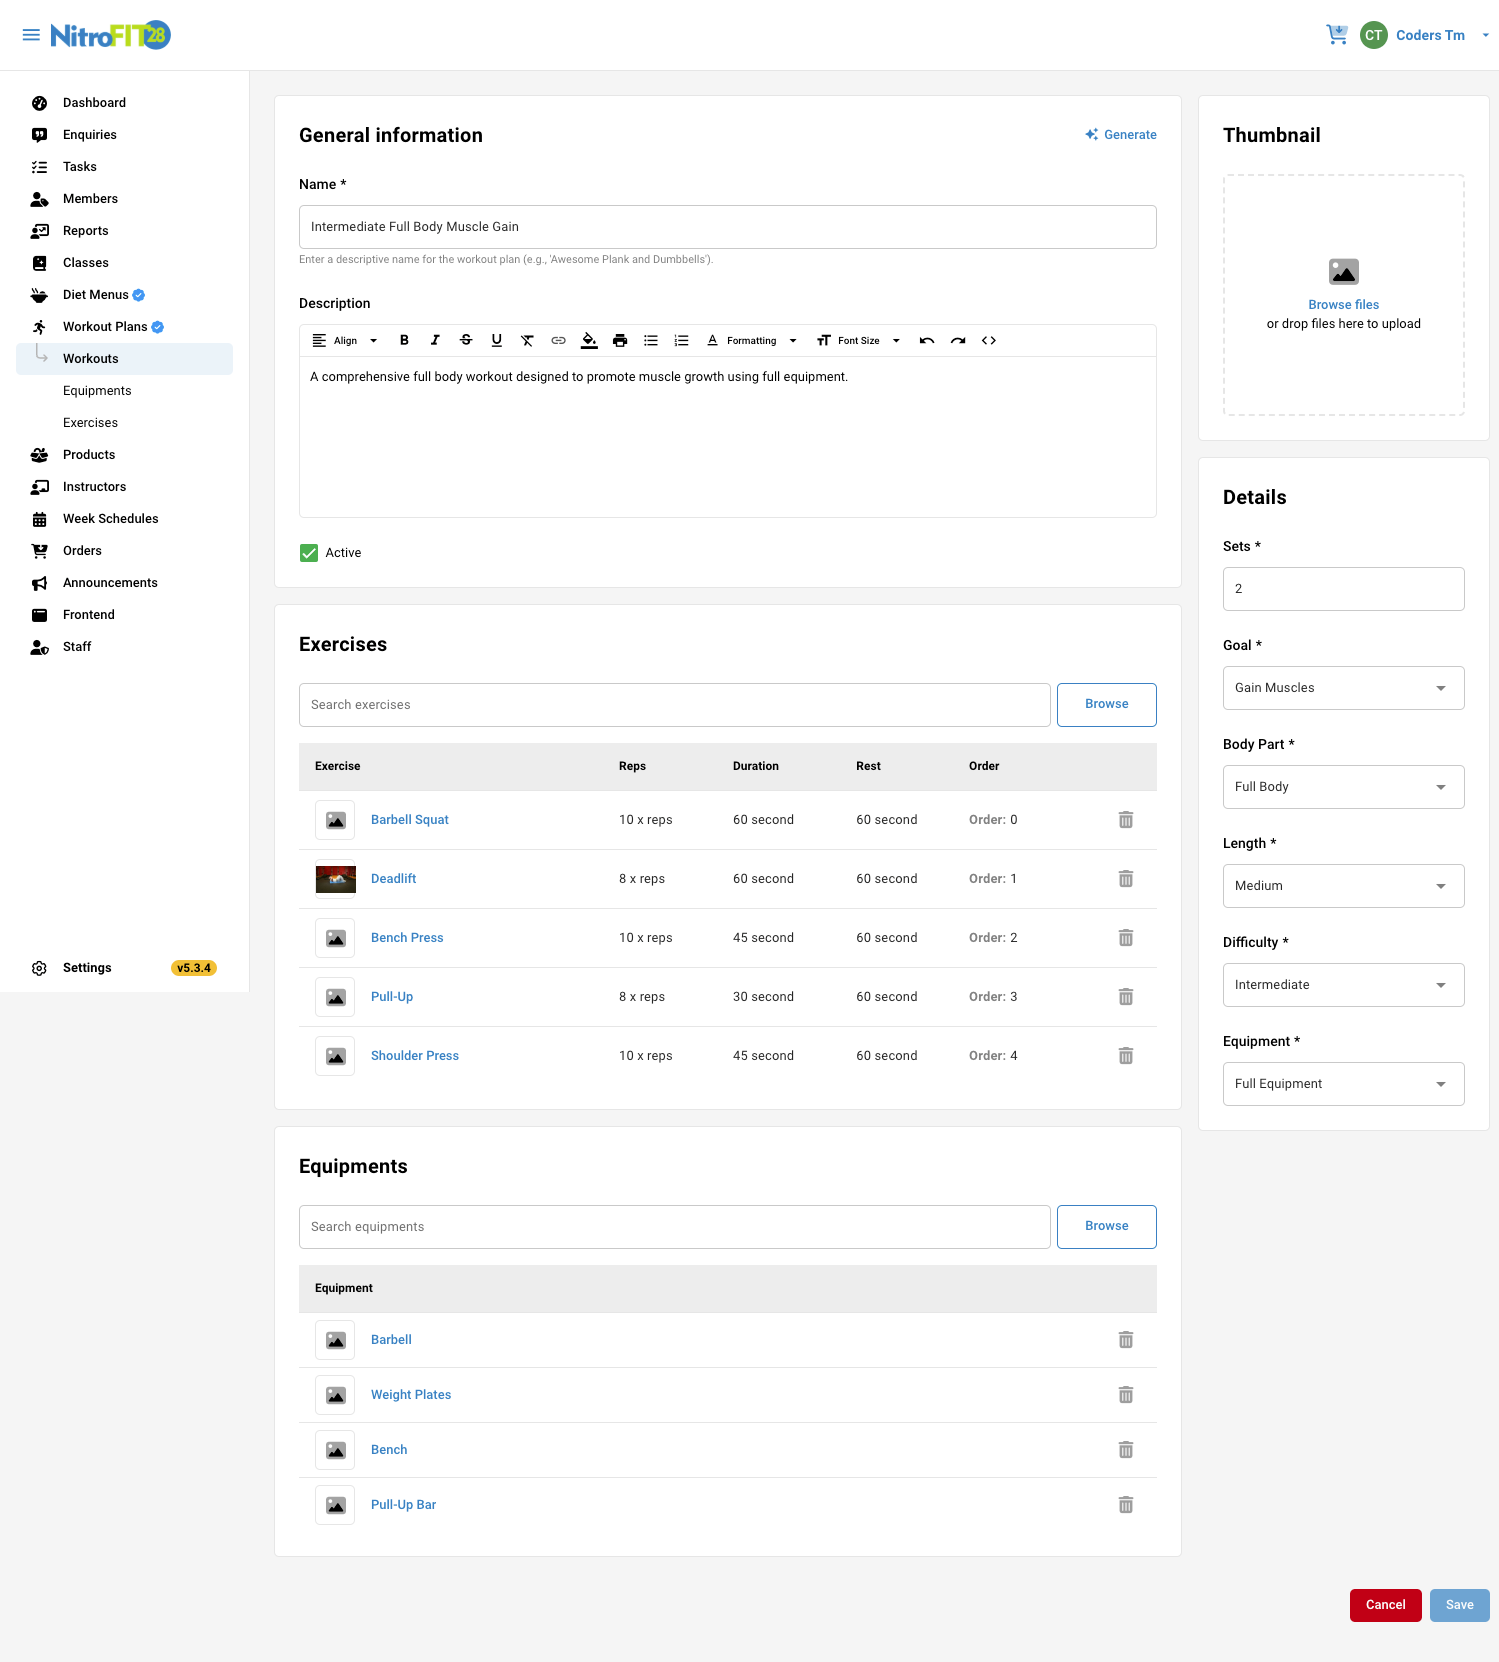Click the Barbell Squat exercise link

click(410, 820)
